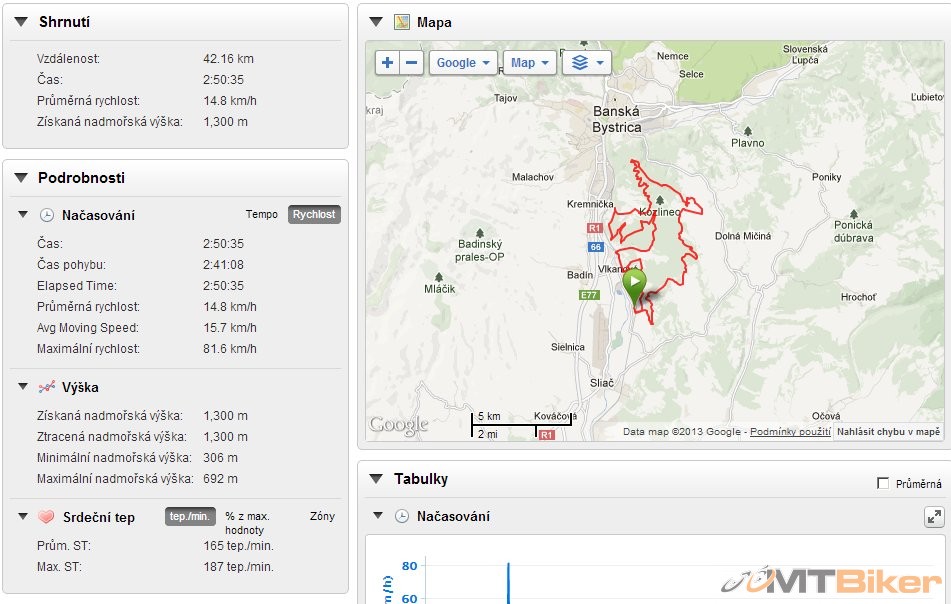Image resolution: width=951 pixels, height=604 pixels.
Task: Click the elevation icon beside Výška
Action: (46, 387)
